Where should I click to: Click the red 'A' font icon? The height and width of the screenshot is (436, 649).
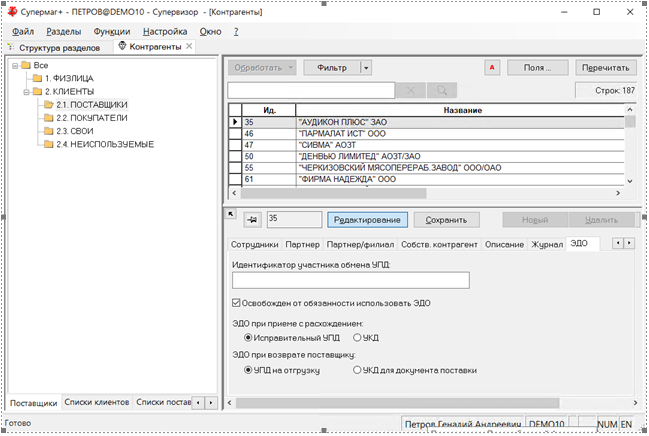click(x=492, y=68)
